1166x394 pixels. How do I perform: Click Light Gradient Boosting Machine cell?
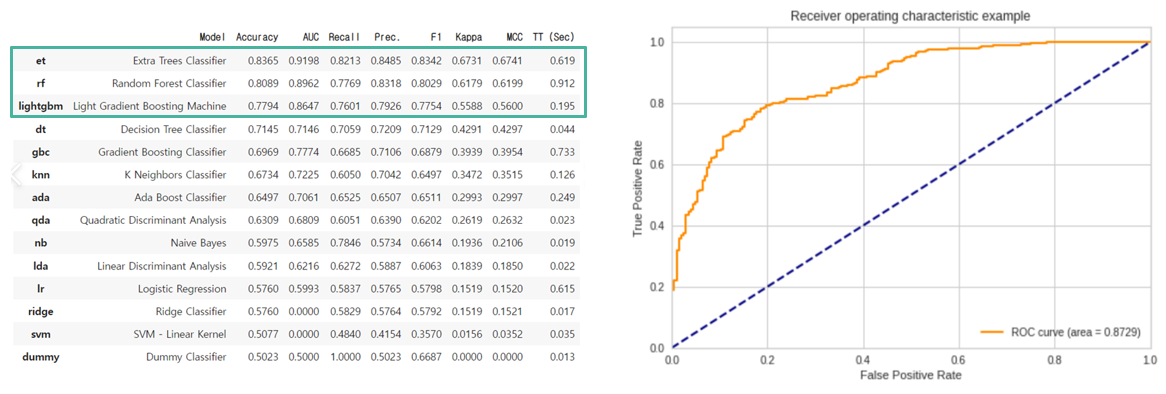tap(149, 106)
